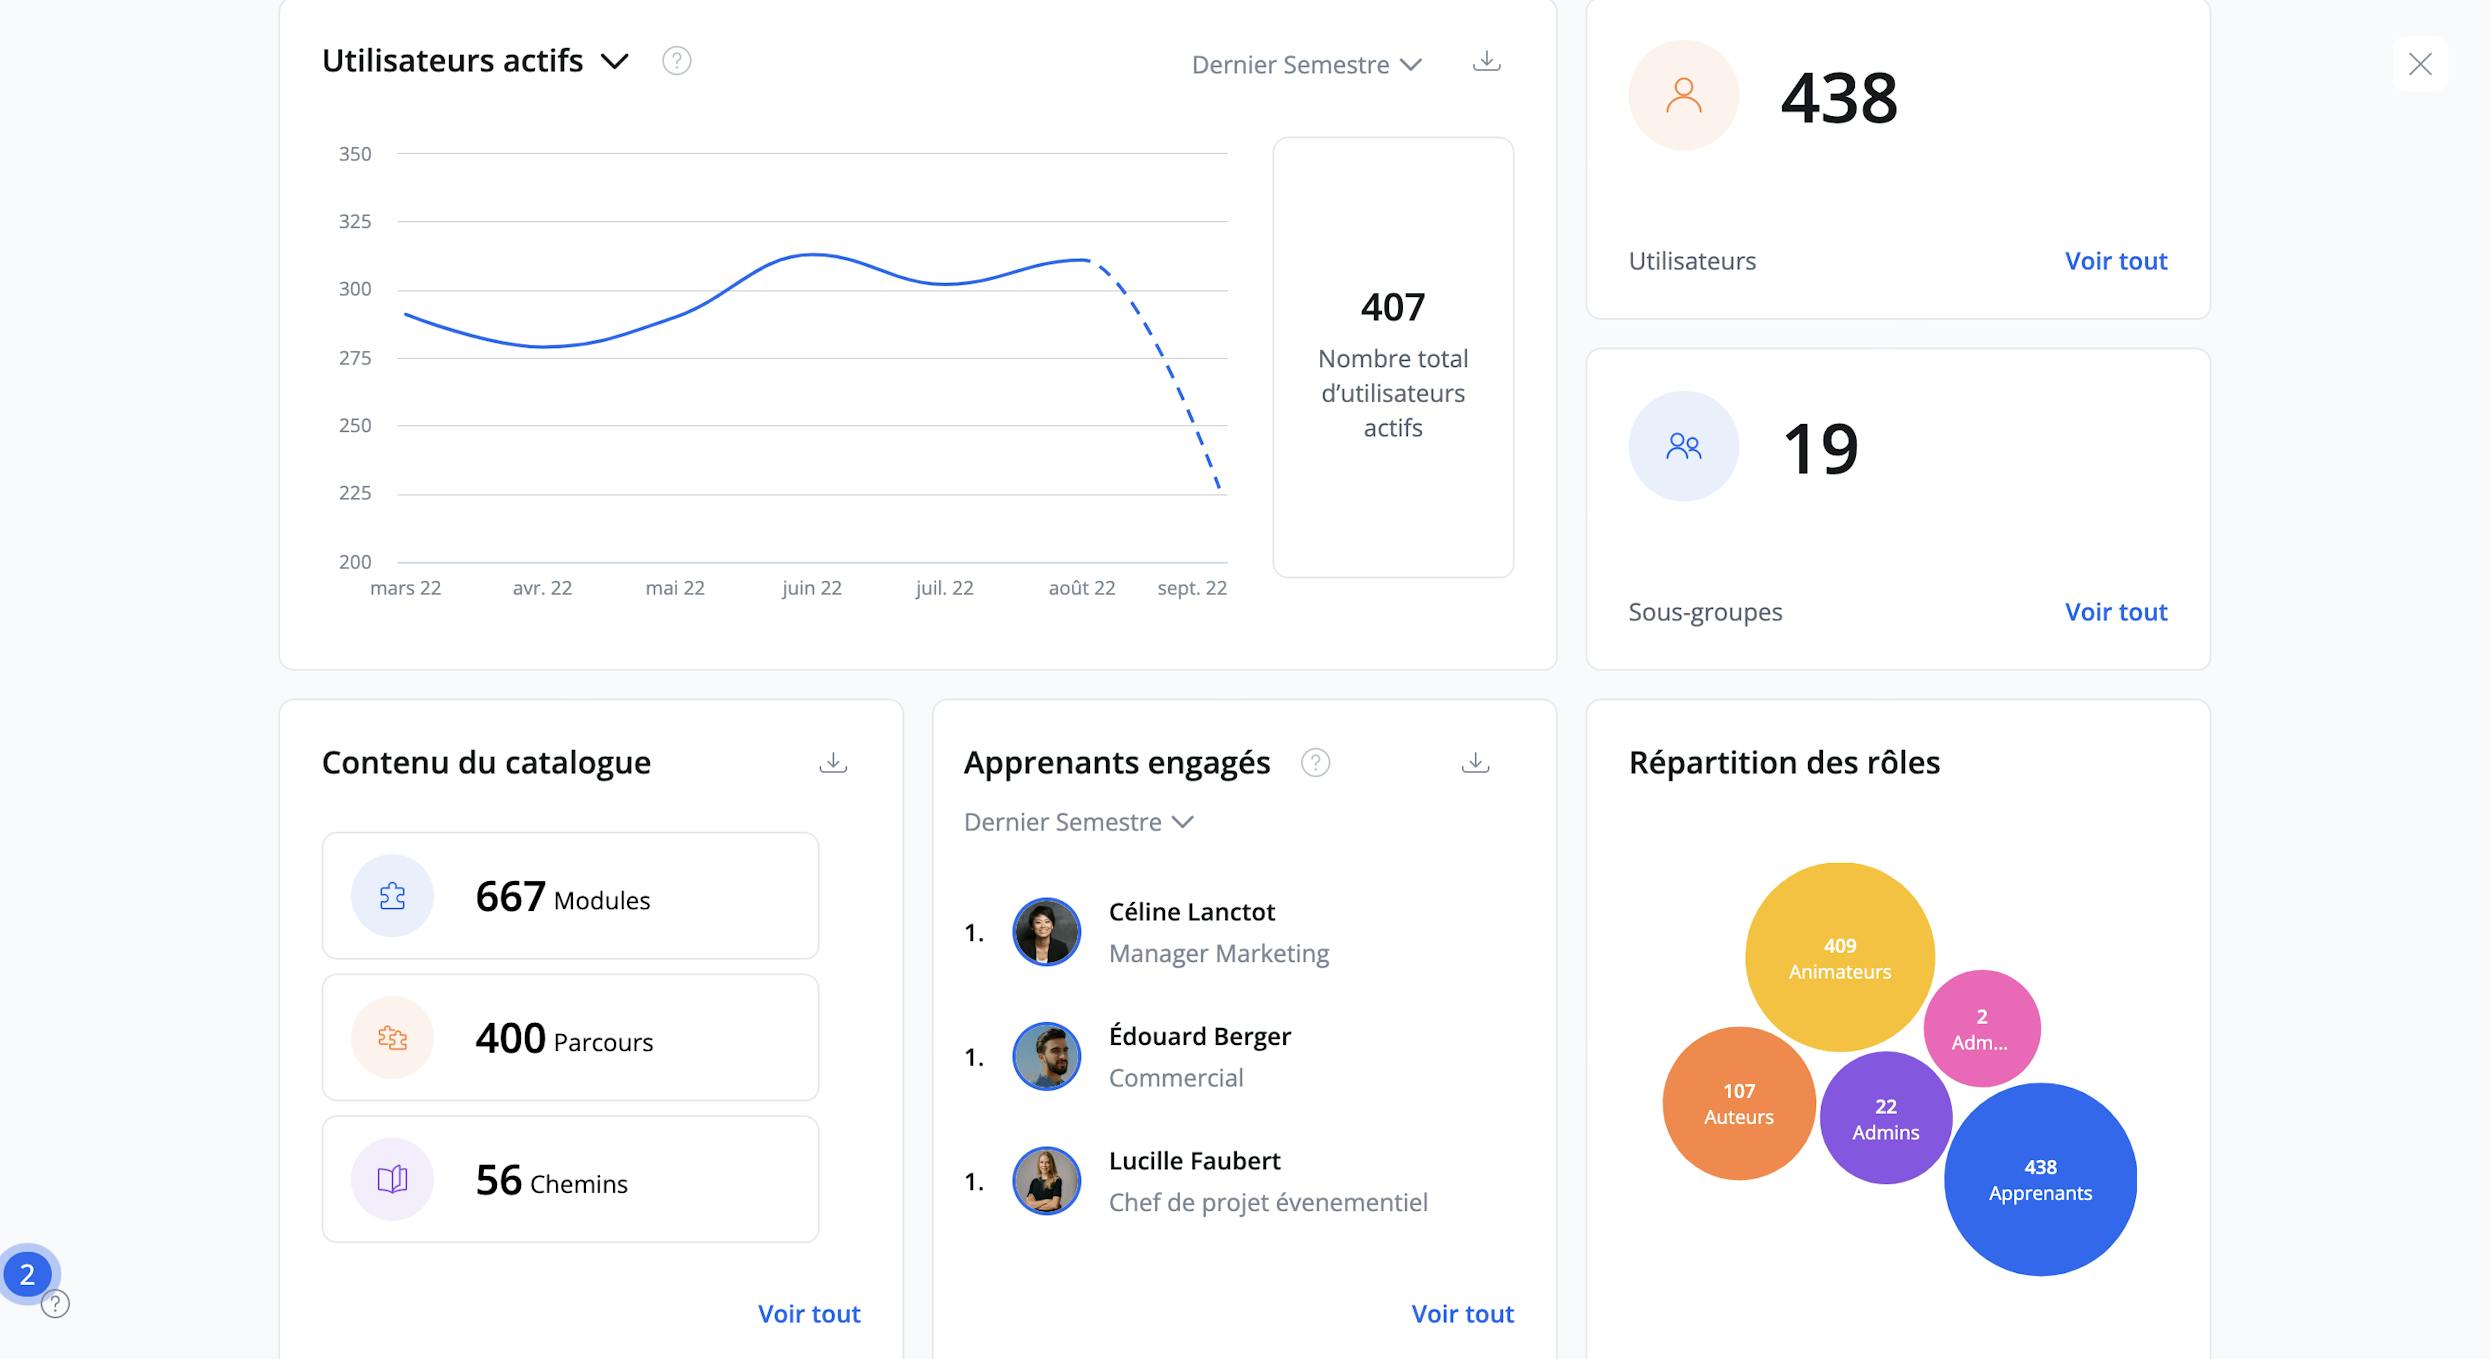
Task: Open Céline Lanctot's profile picture
Action: pos(1046,931)
